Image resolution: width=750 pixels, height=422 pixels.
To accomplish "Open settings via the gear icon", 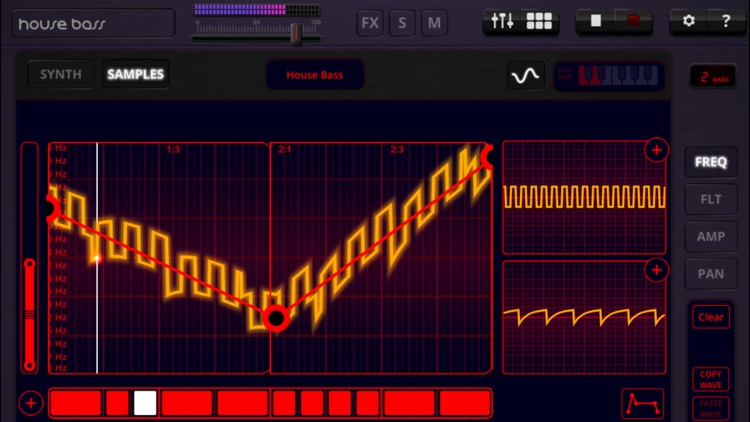I will pos(688,21).
